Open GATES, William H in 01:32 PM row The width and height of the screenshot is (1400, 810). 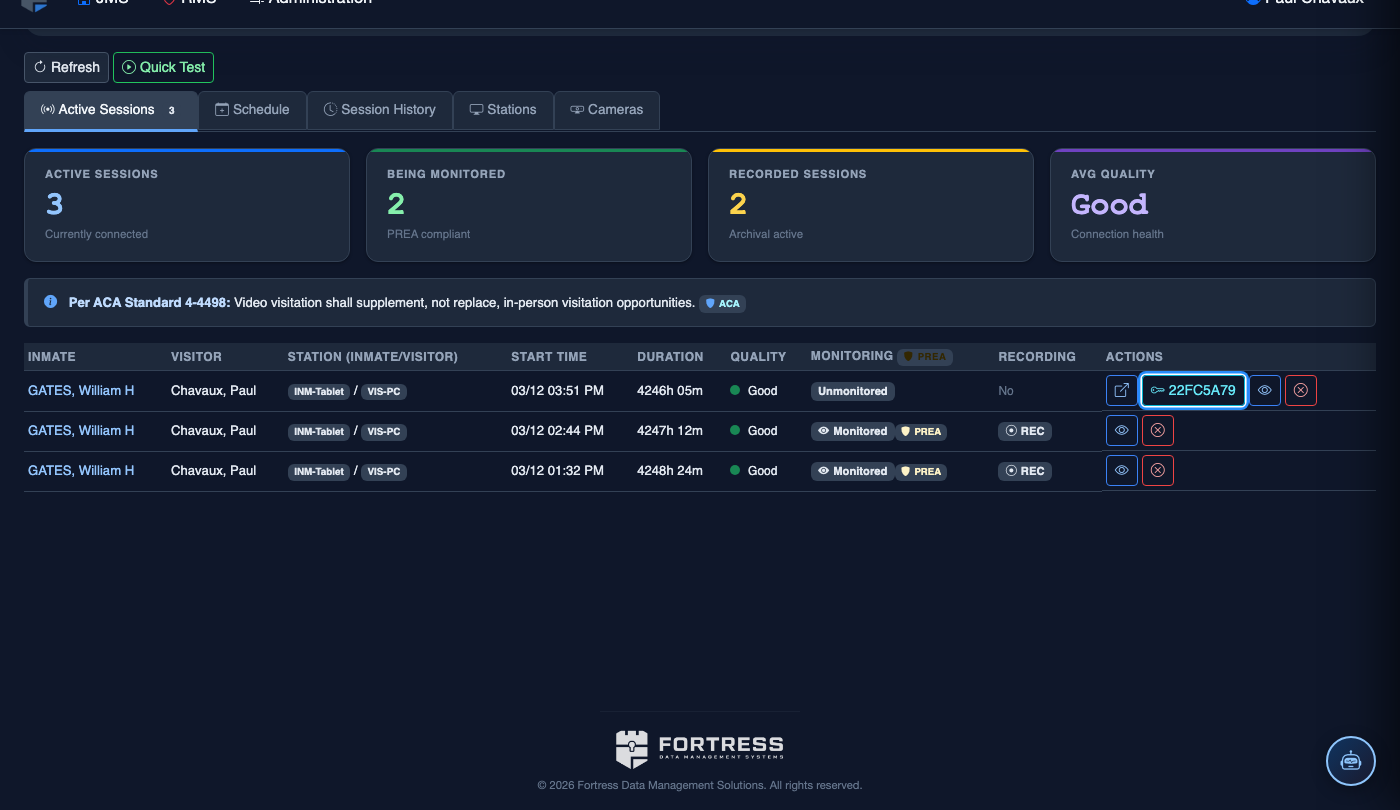[81, 470]
